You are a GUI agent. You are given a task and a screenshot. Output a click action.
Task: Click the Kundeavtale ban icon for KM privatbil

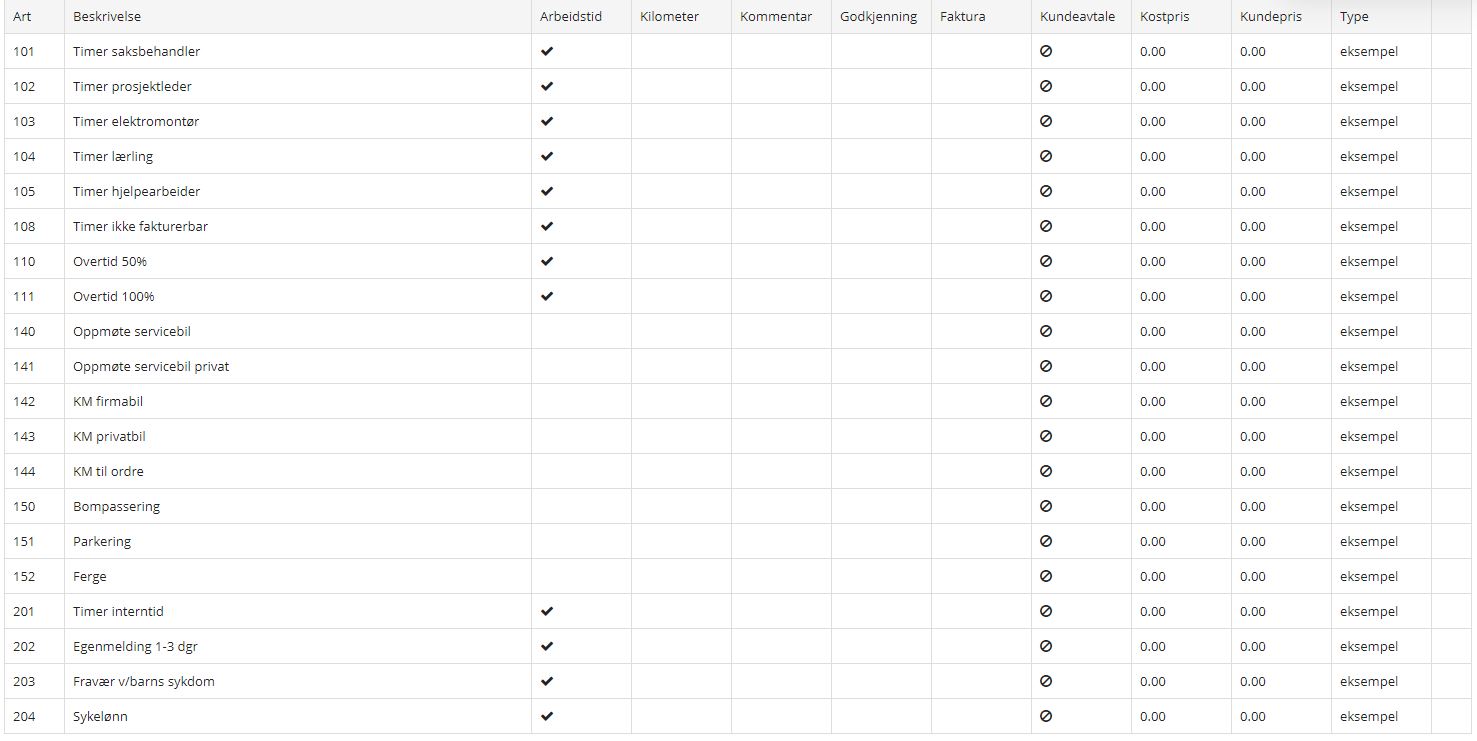click(x=1046, y=436)
